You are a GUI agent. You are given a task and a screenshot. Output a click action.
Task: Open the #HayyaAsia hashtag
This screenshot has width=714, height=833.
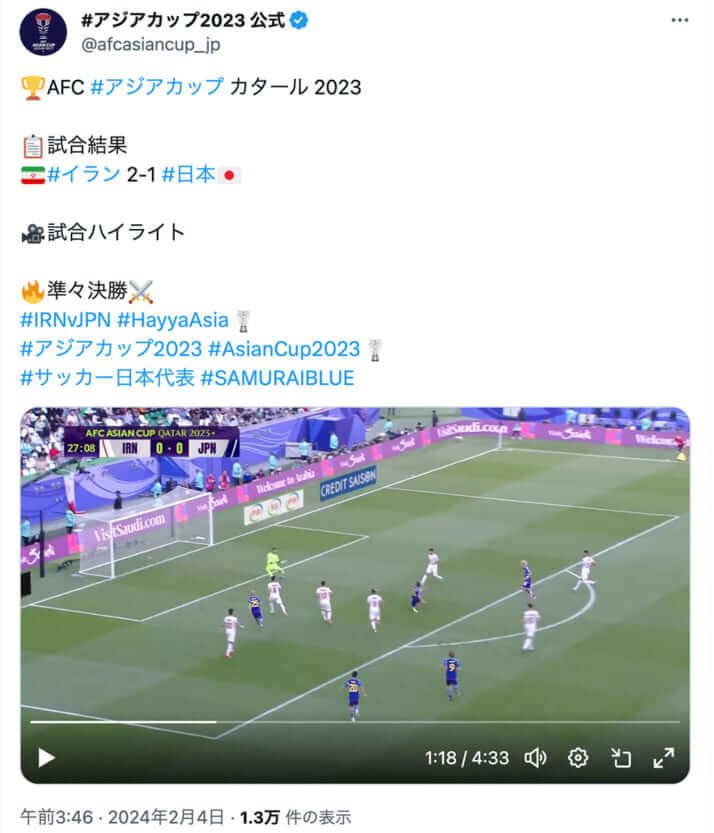[x=173, y=320]
